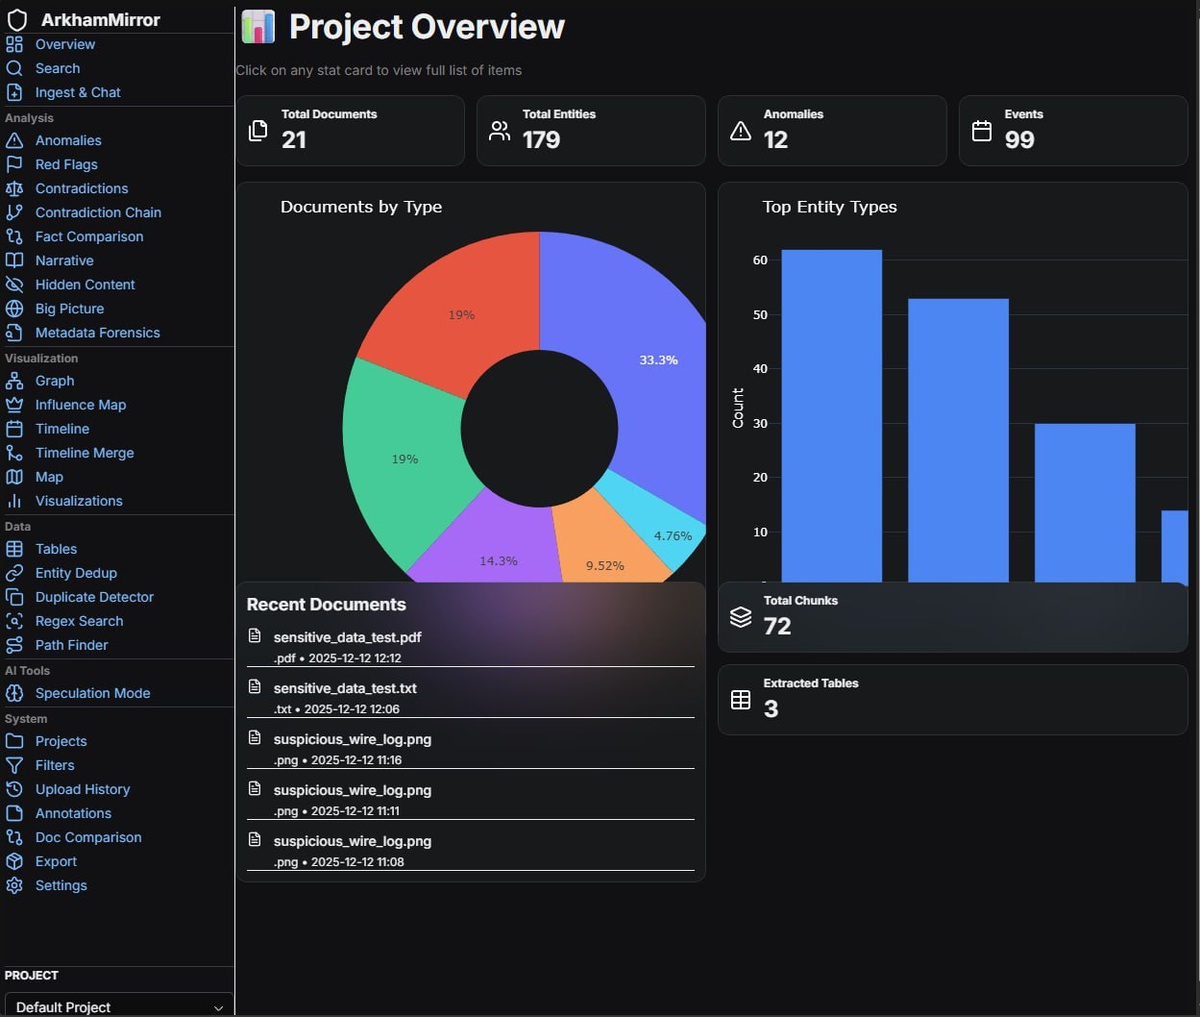Open the Export box icon

coord(14,860)
